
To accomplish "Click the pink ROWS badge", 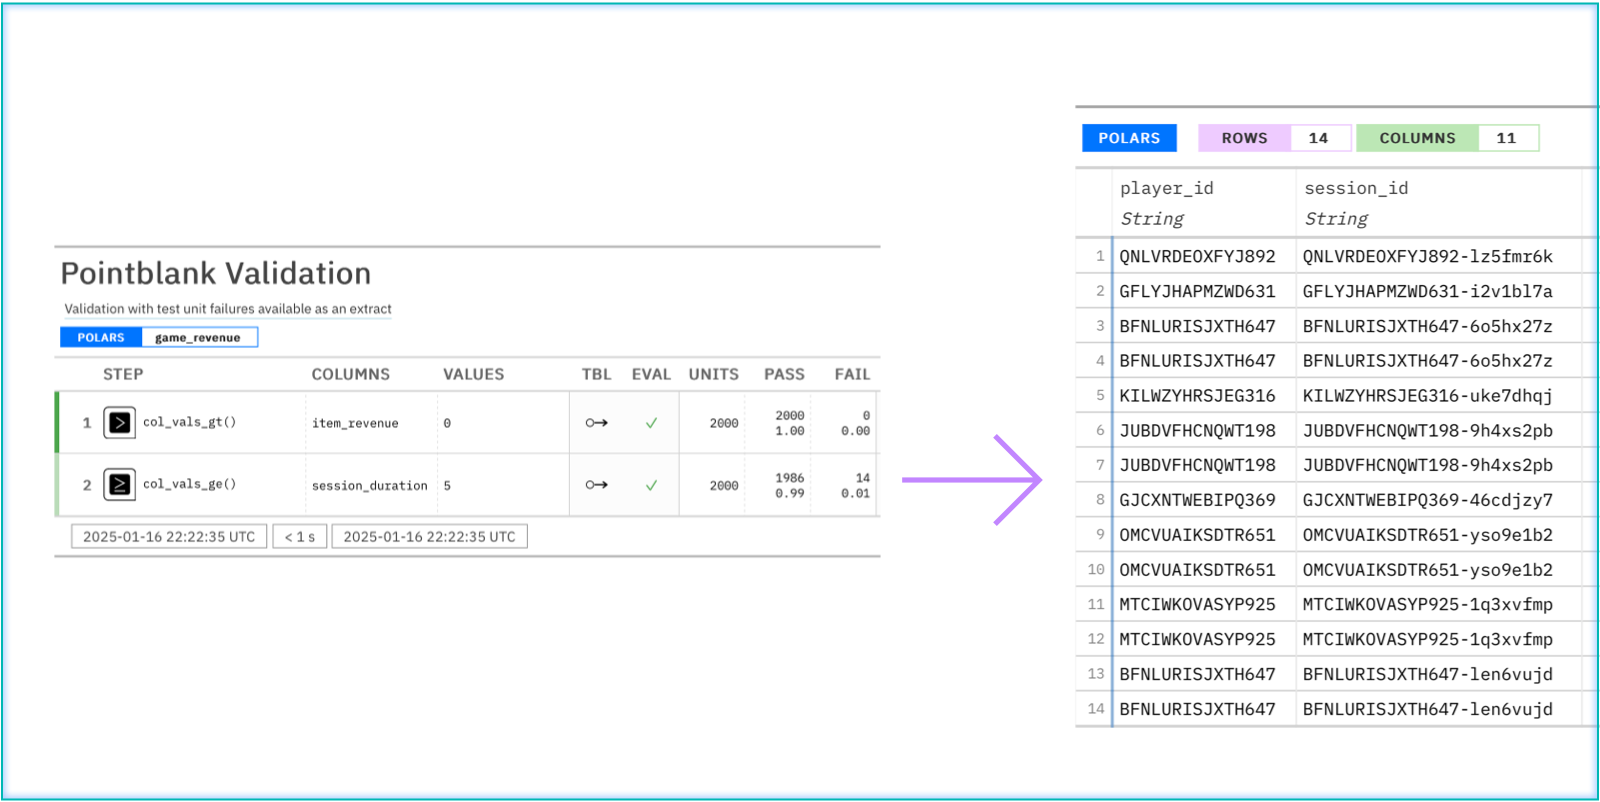I will coord(1244,138).
